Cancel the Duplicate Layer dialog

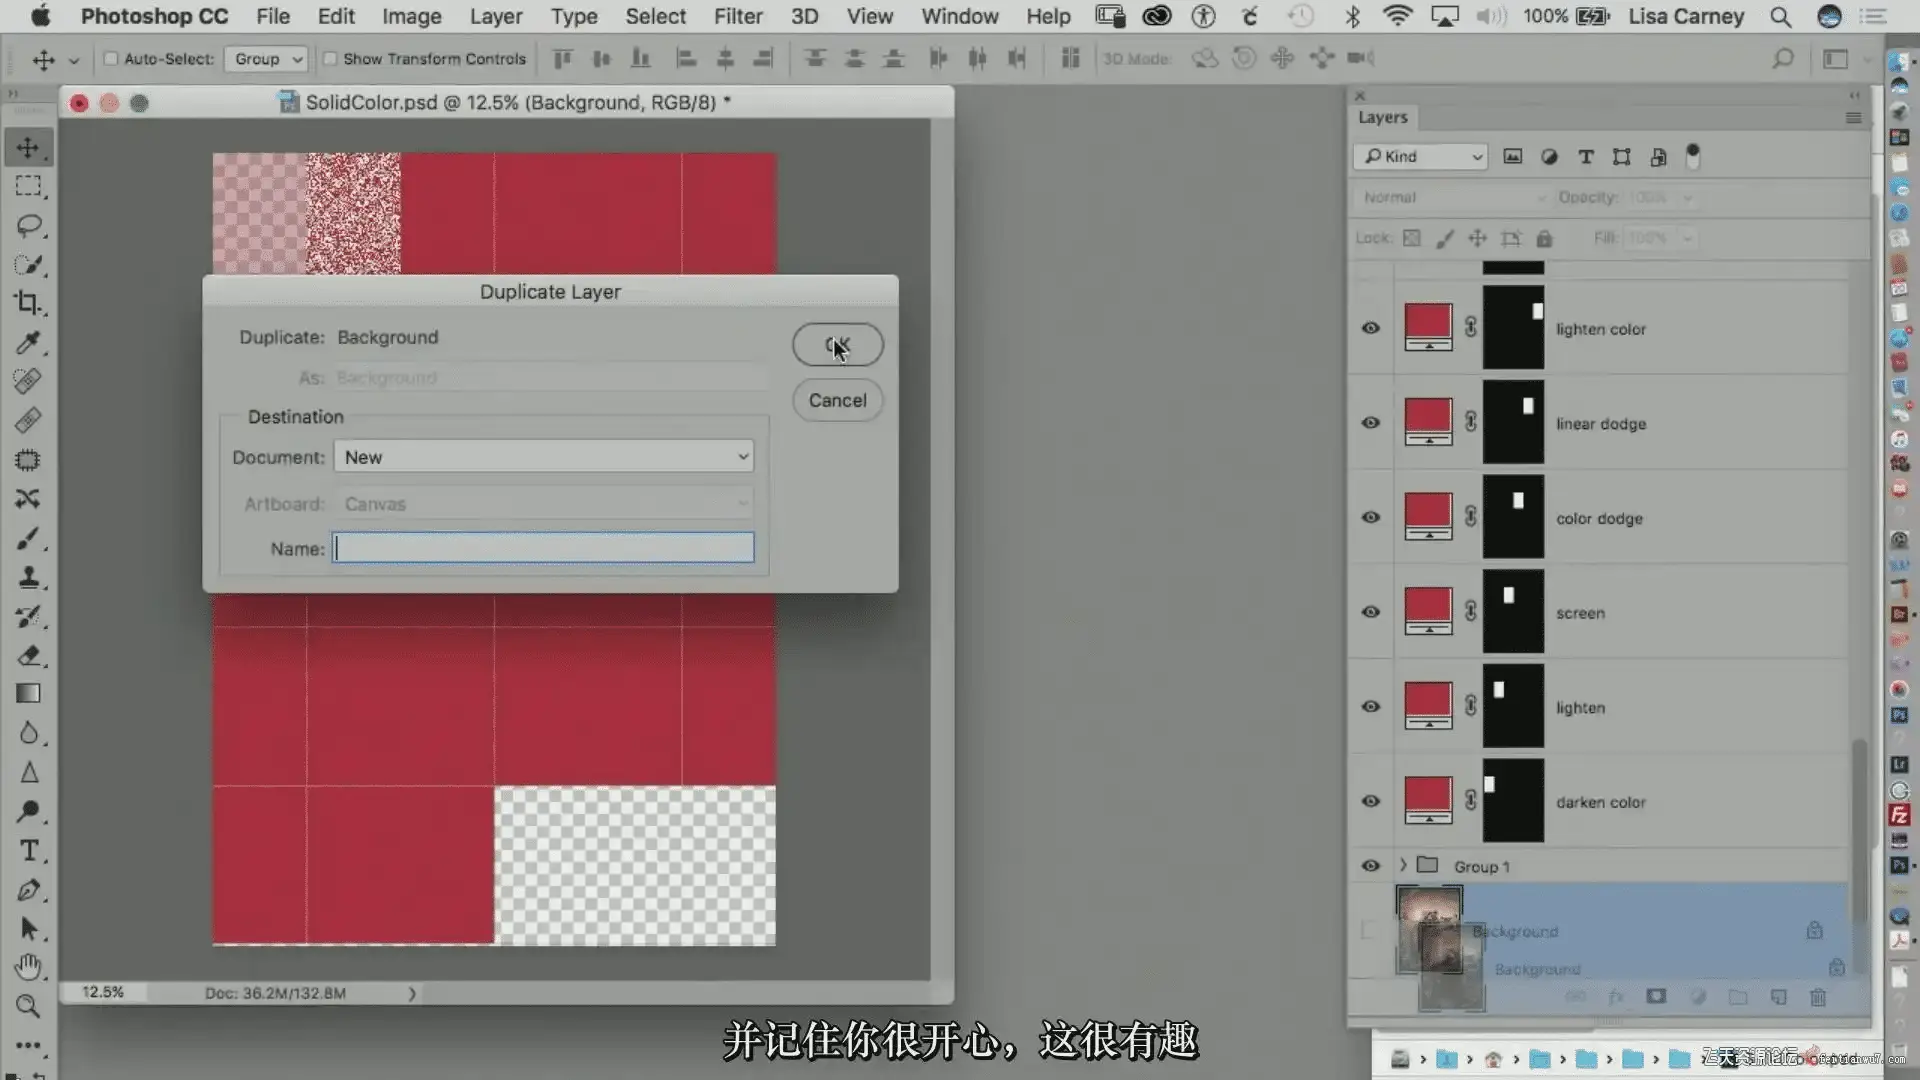[837, 400]
